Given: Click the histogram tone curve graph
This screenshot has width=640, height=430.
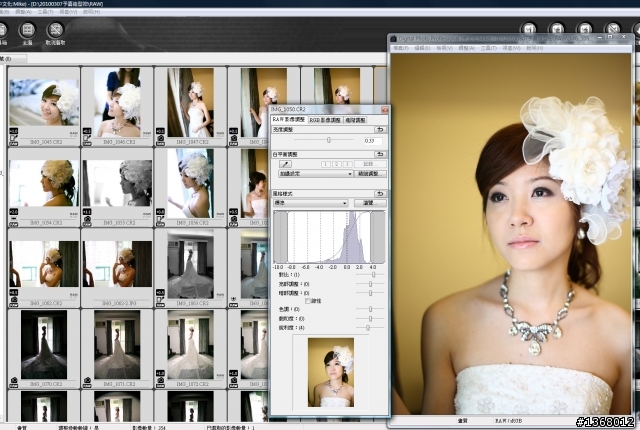Looking at the screenshot, I should tap(329, 237).
